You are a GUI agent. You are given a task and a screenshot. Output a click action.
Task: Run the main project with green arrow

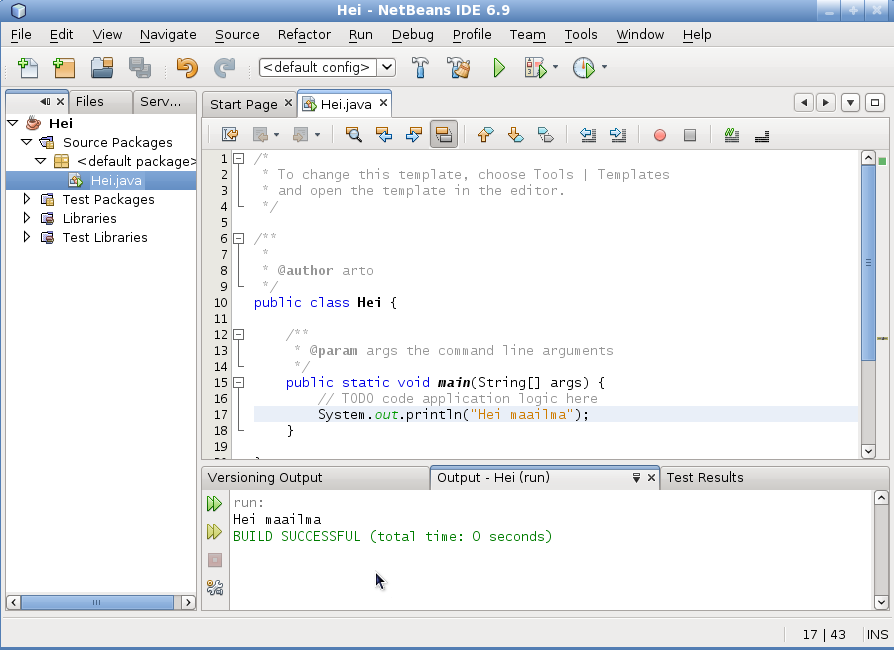tap(499, 68)
